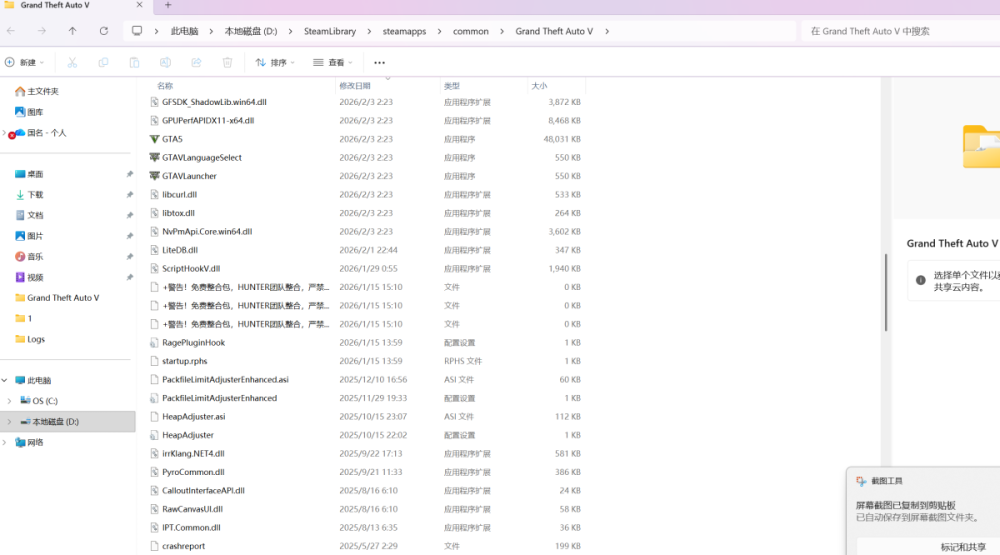Click the Rename icon in toolbar
Image resolution: width=1000 pixels, height=555 pixels.
click(x=165, y=62)
